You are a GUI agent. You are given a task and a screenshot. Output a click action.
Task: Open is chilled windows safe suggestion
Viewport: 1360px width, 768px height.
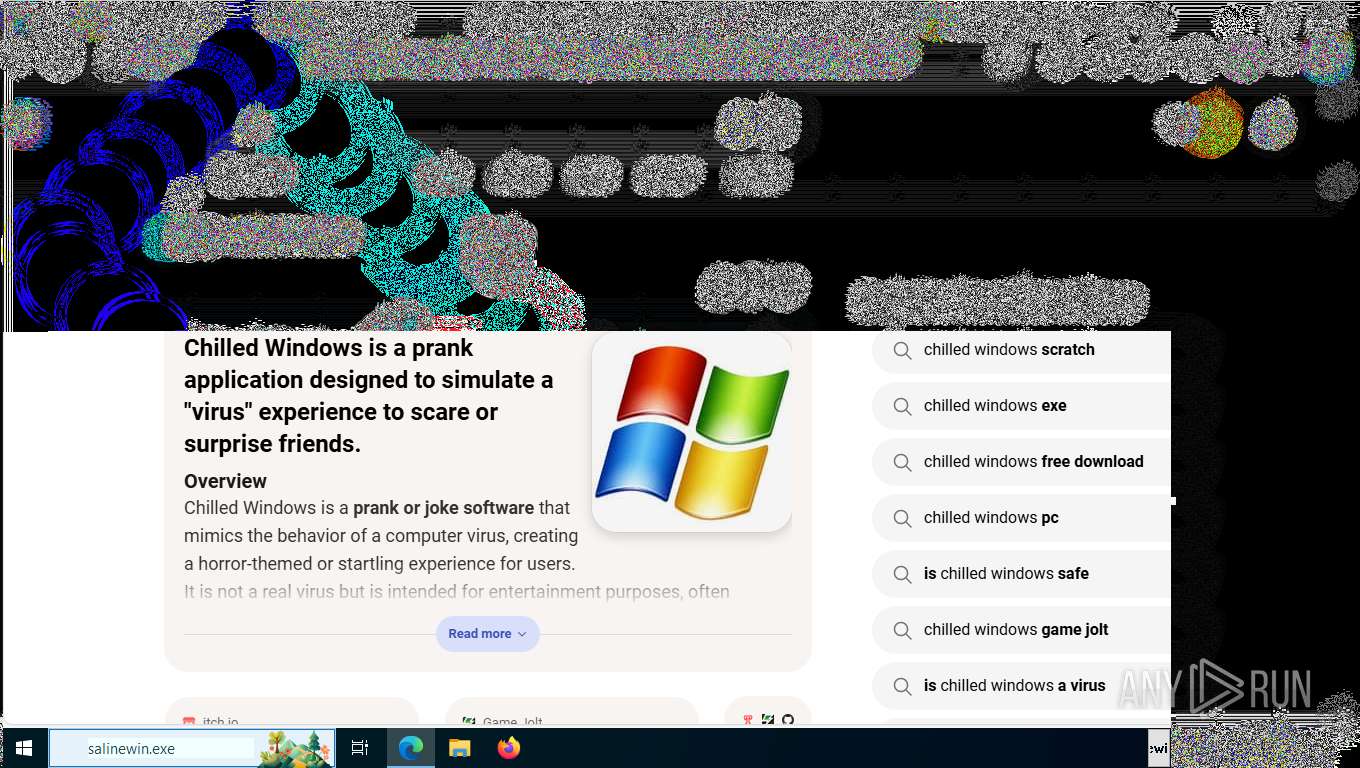pos(1021,574)
